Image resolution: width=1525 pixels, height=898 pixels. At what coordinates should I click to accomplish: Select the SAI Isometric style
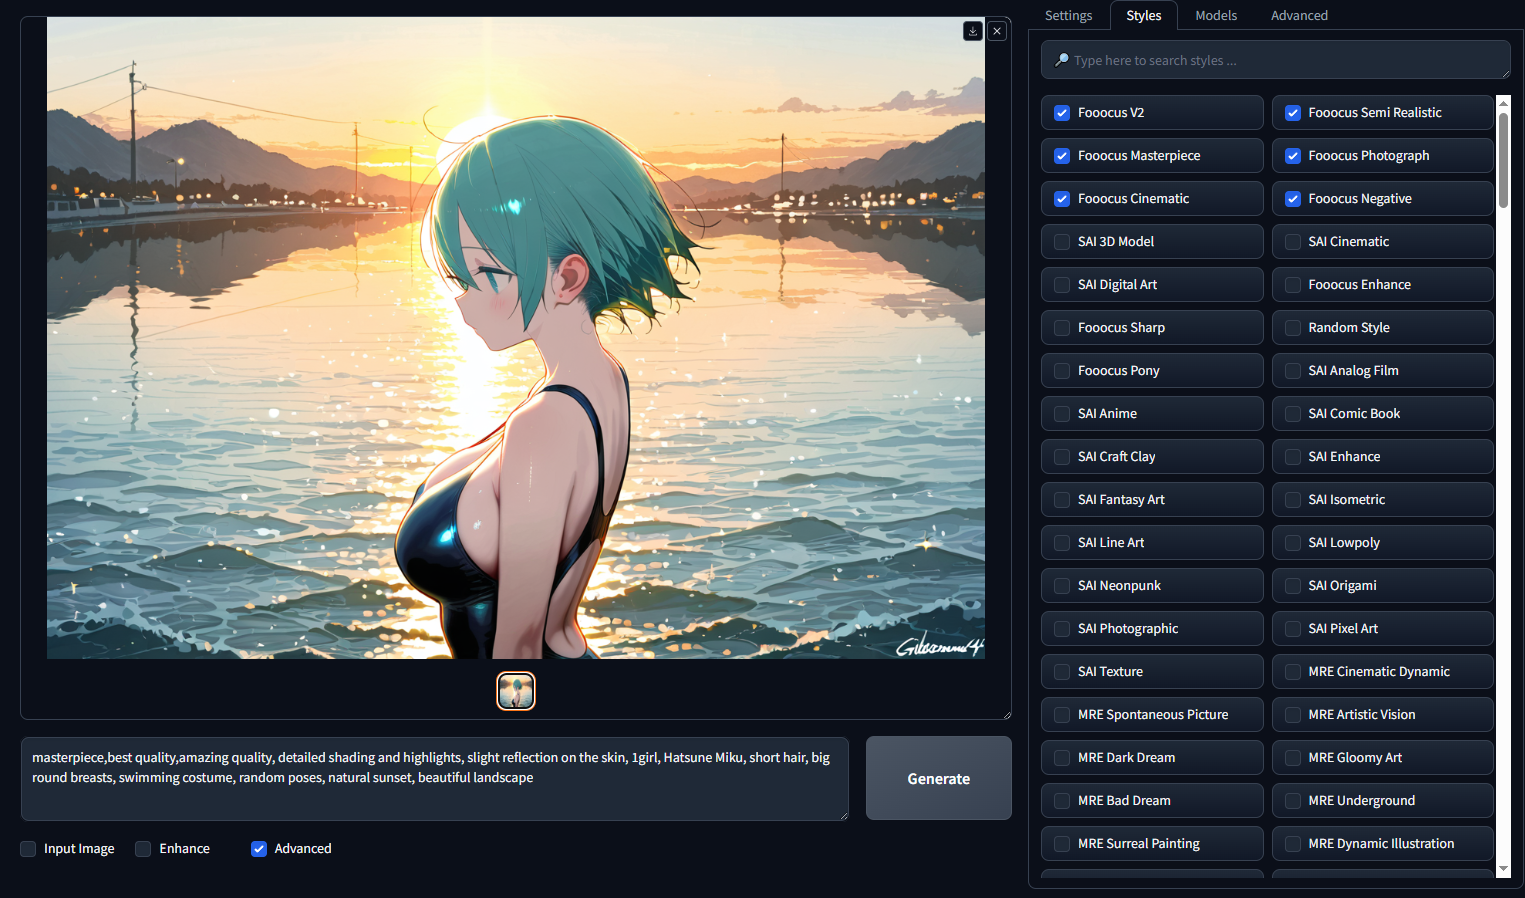click(1293, 500)
